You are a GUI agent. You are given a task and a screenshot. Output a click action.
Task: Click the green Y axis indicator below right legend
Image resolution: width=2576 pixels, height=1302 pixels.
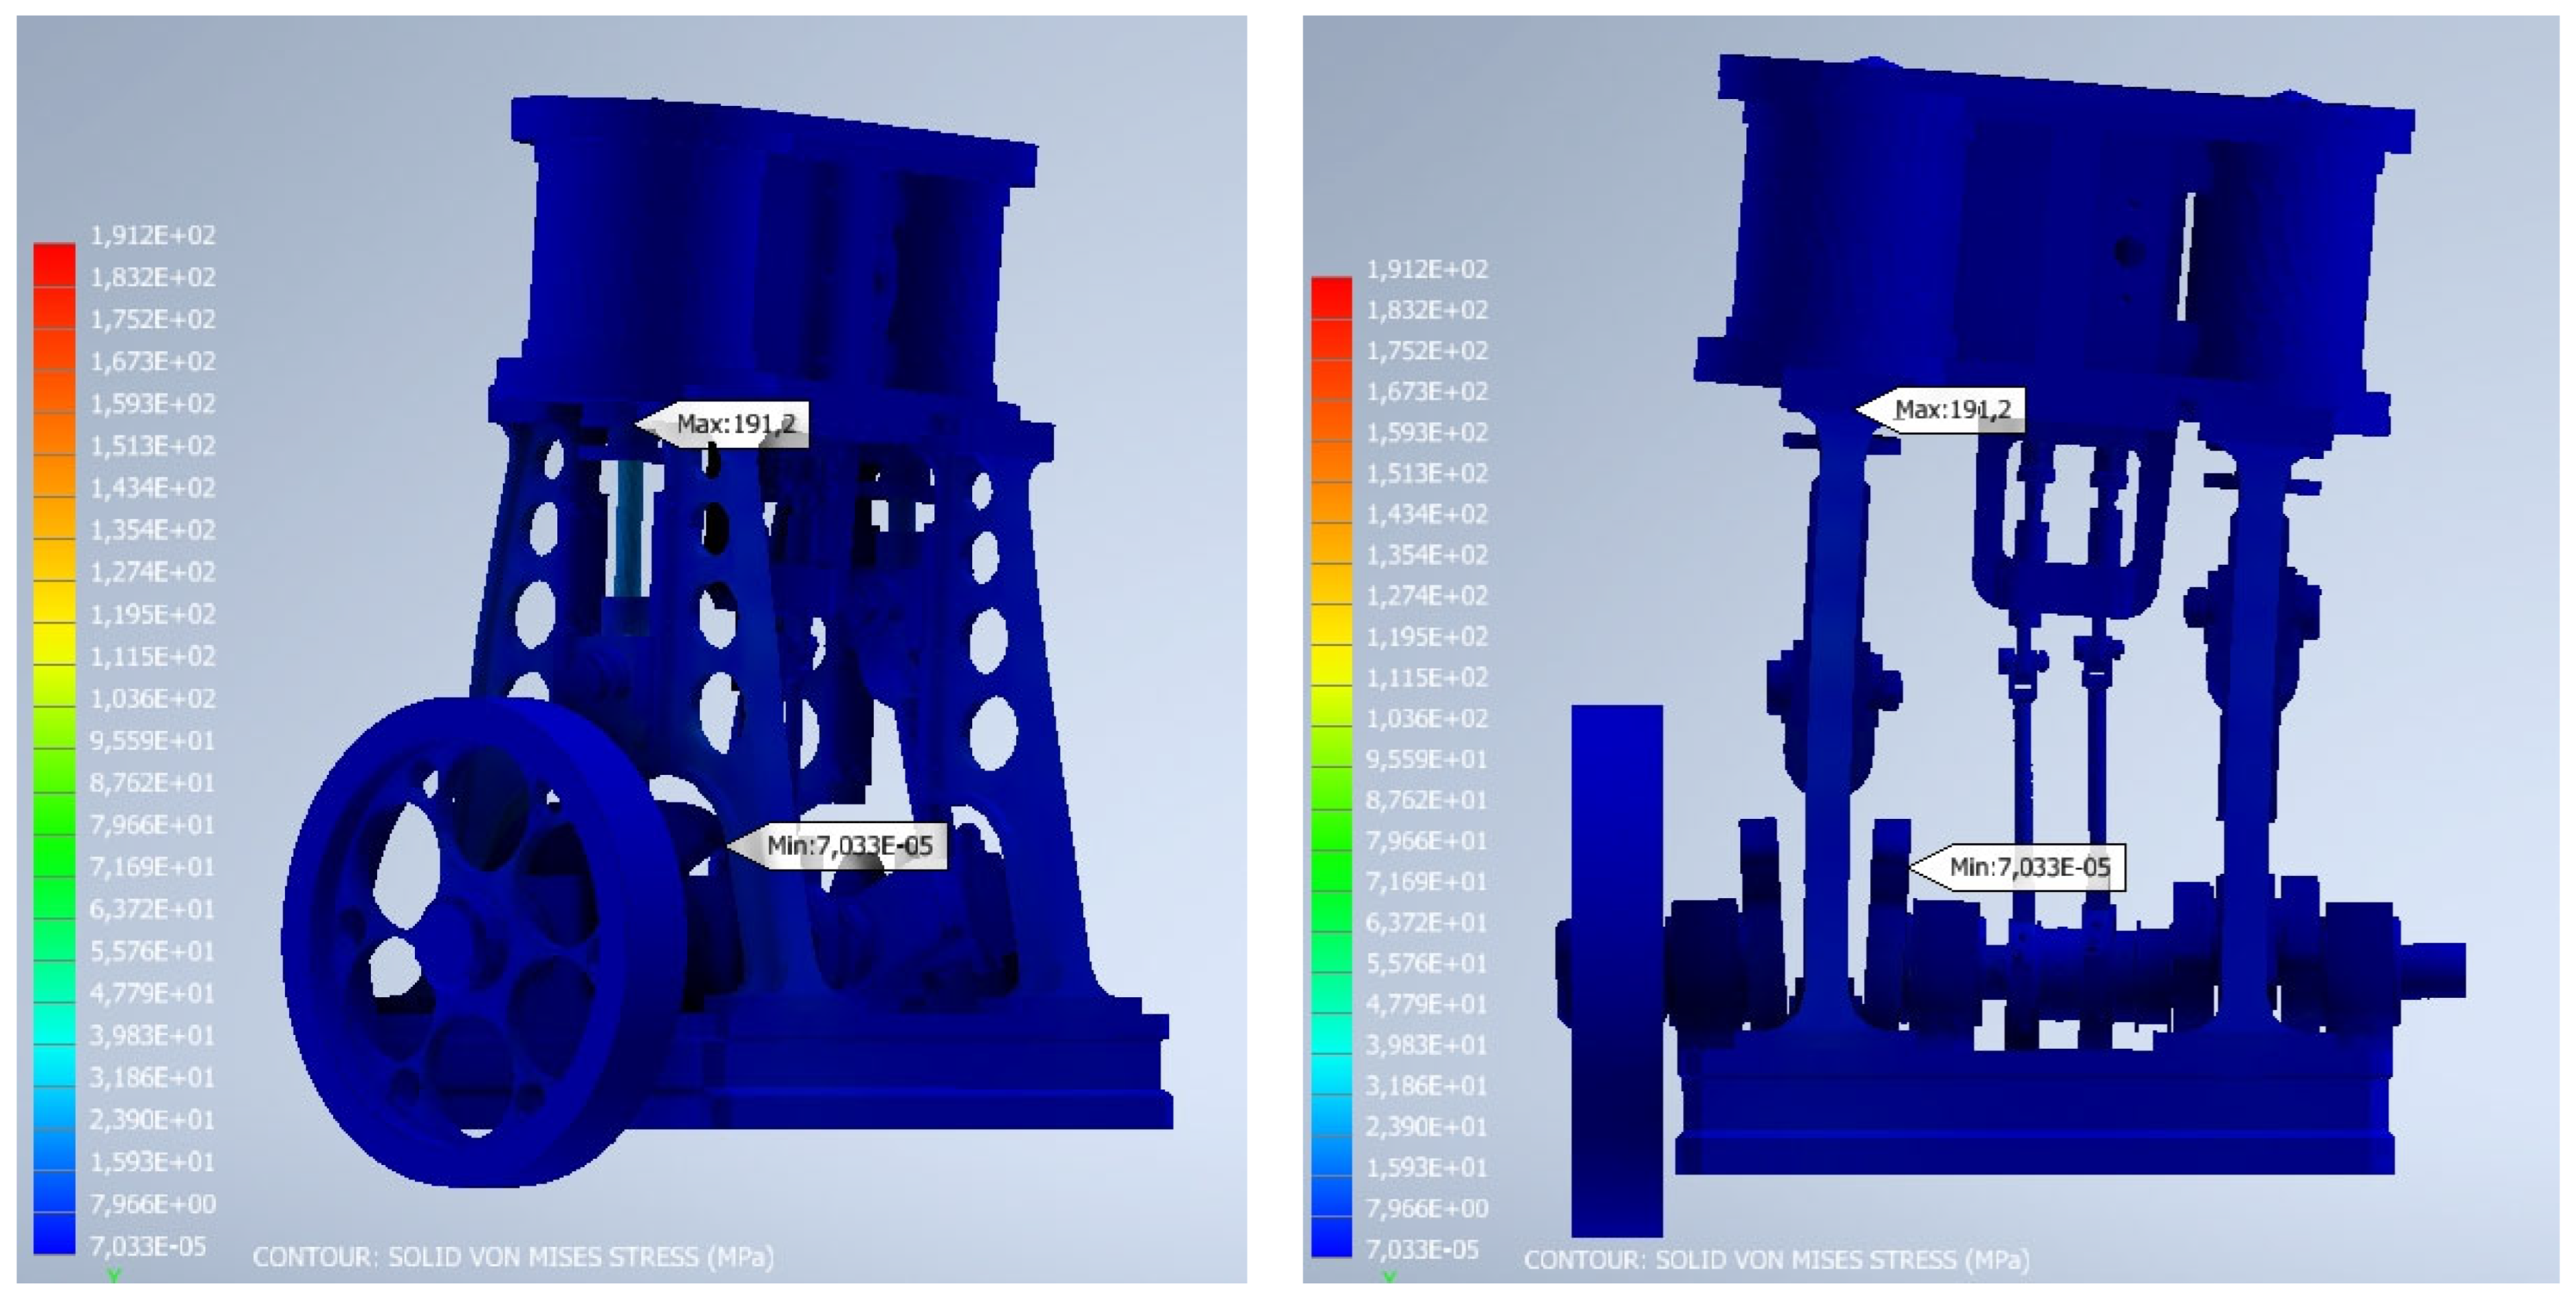(x=1389, y=1277)
